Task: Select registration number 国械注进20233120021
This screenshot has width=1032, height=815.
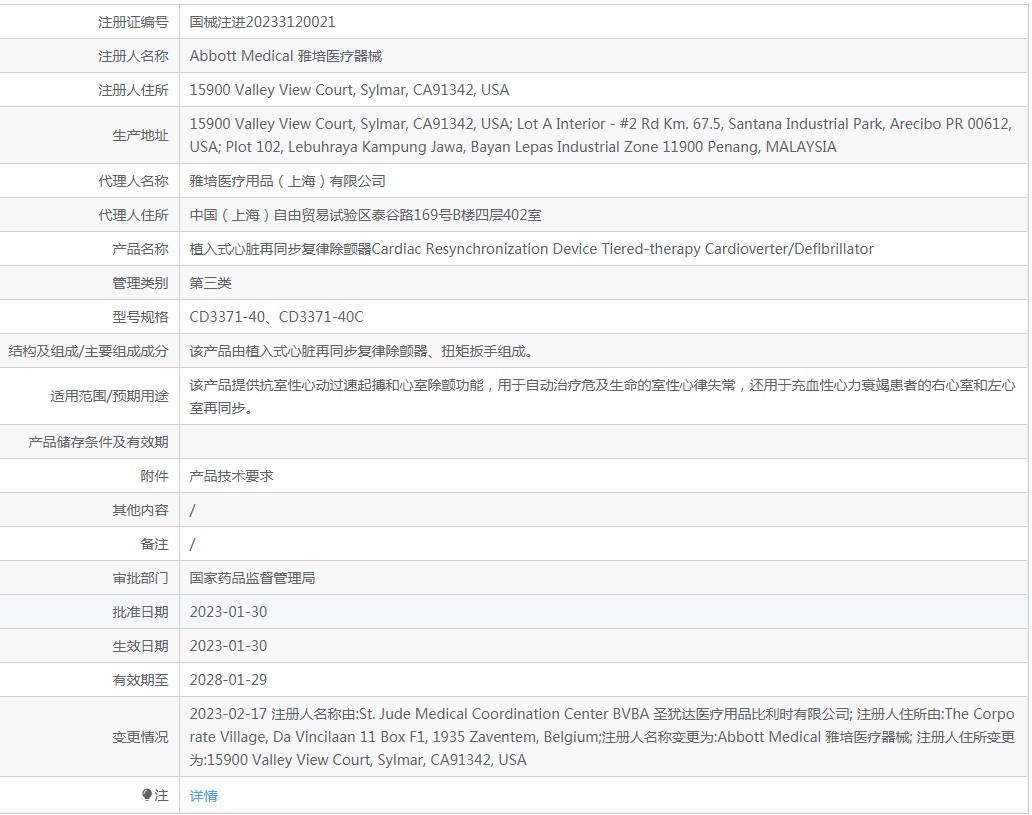Action: (x=263, y=22)
